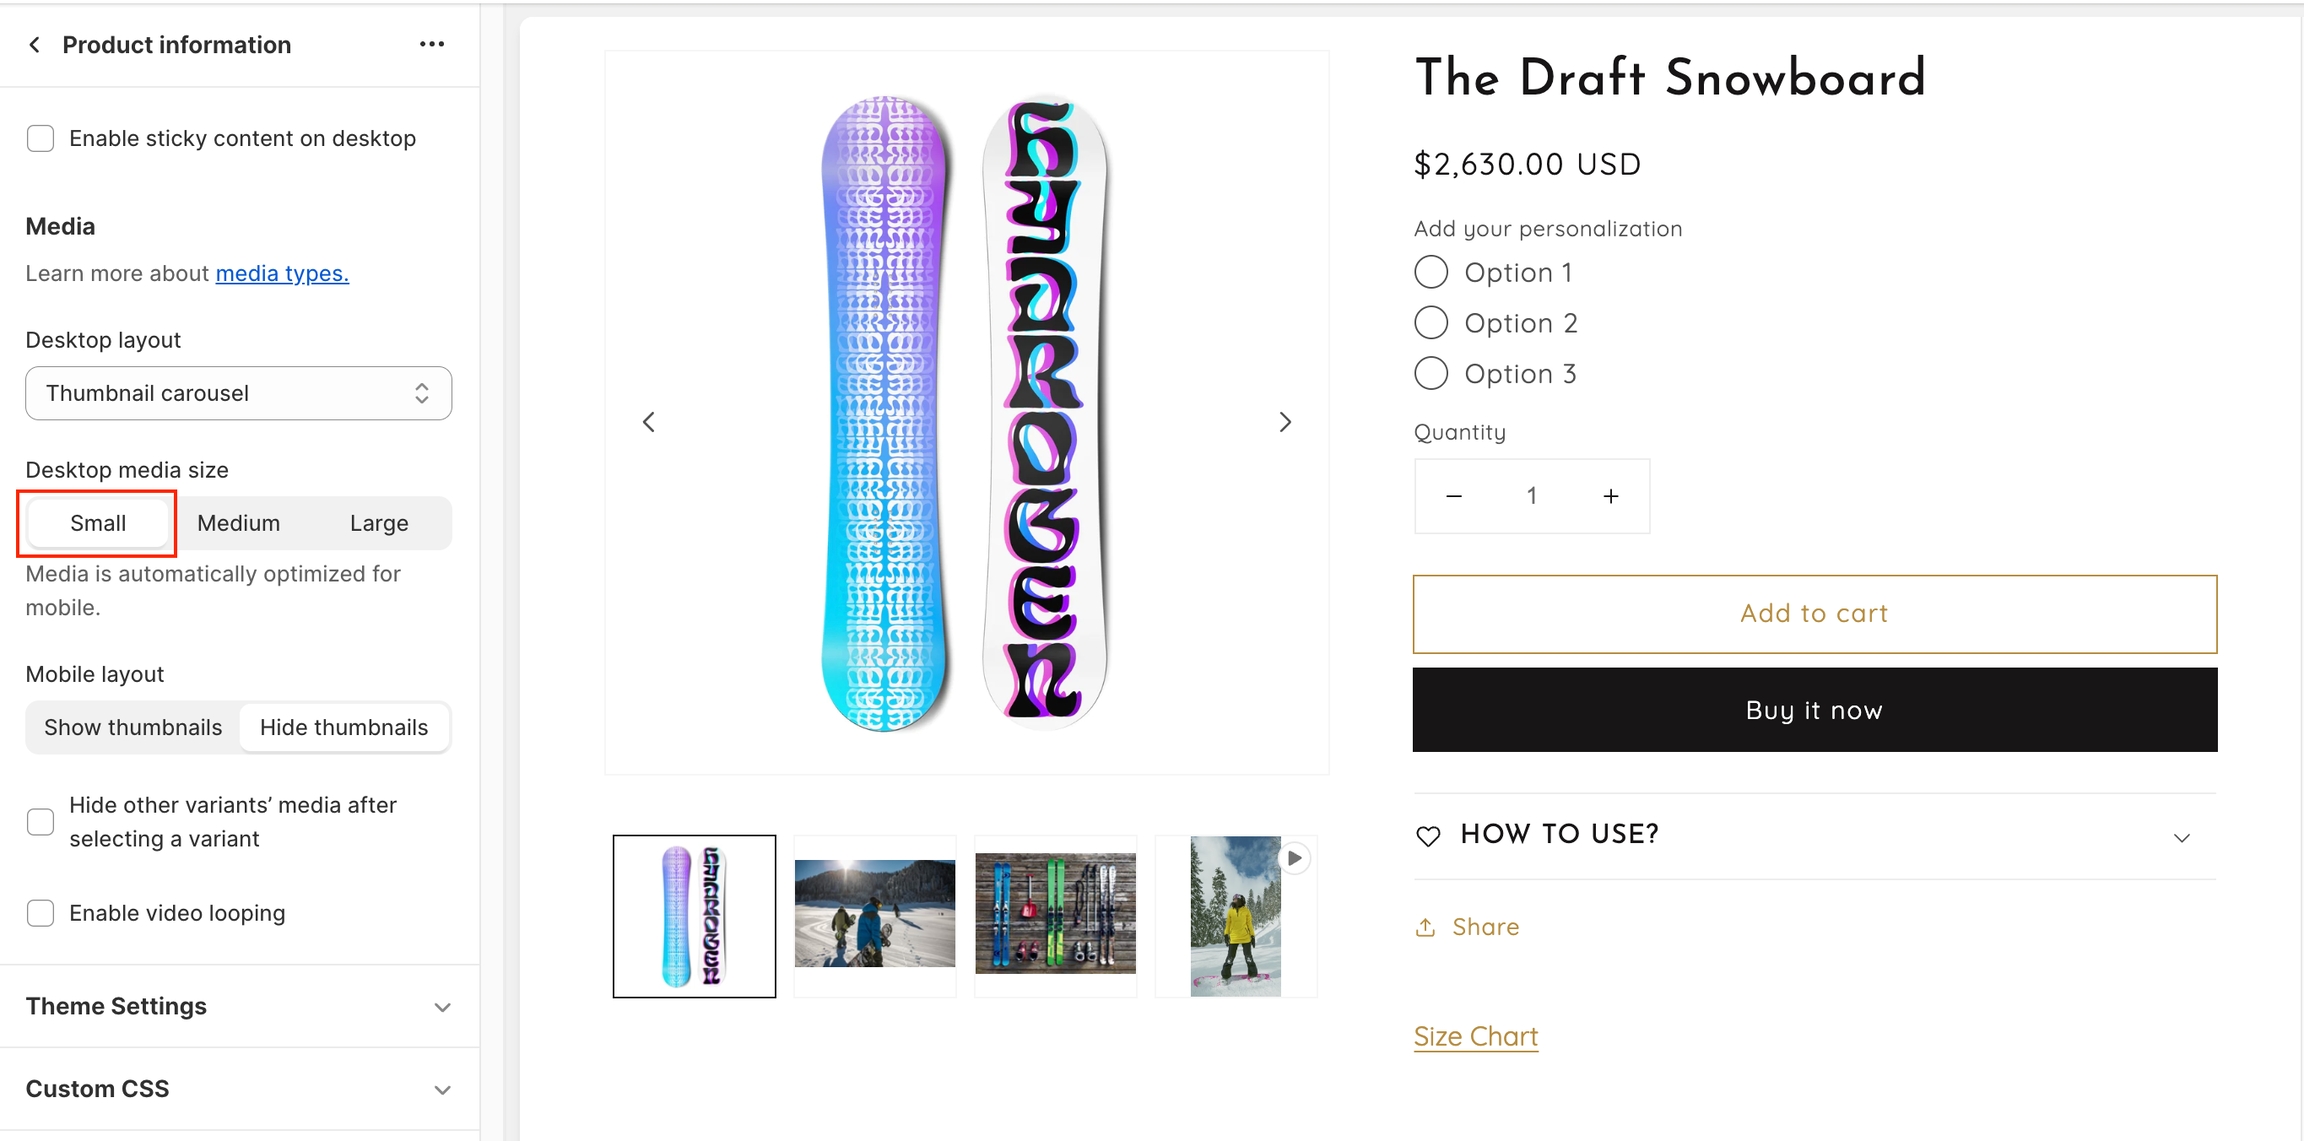The image size is (2304, 1141).
Task: Expand the Custom CSS section
Action: click(x=239, y=1089)
